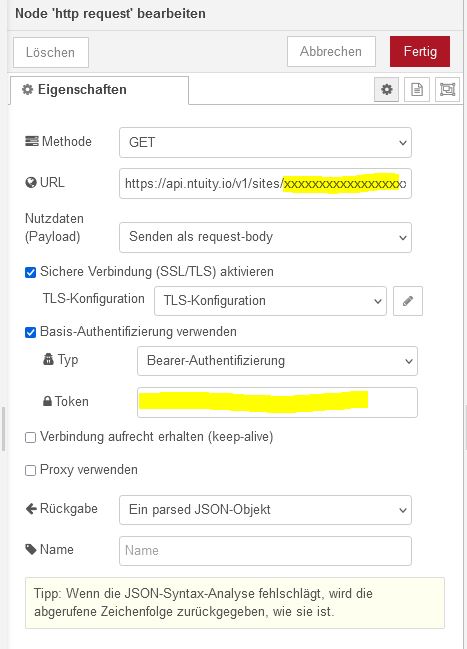Click the Löschen button
Image resolution: width=467 pixels, height=649 pixels.
coord(51,52)
